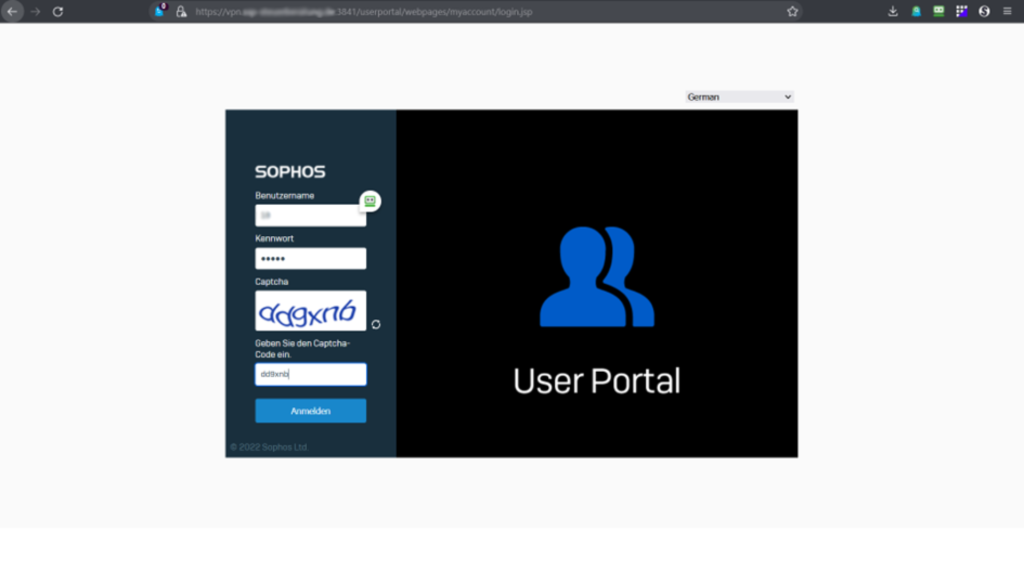Click the password manager icon by Benutzername
The width and height of the screenshot is (1024, 576).
coord(370,201)
